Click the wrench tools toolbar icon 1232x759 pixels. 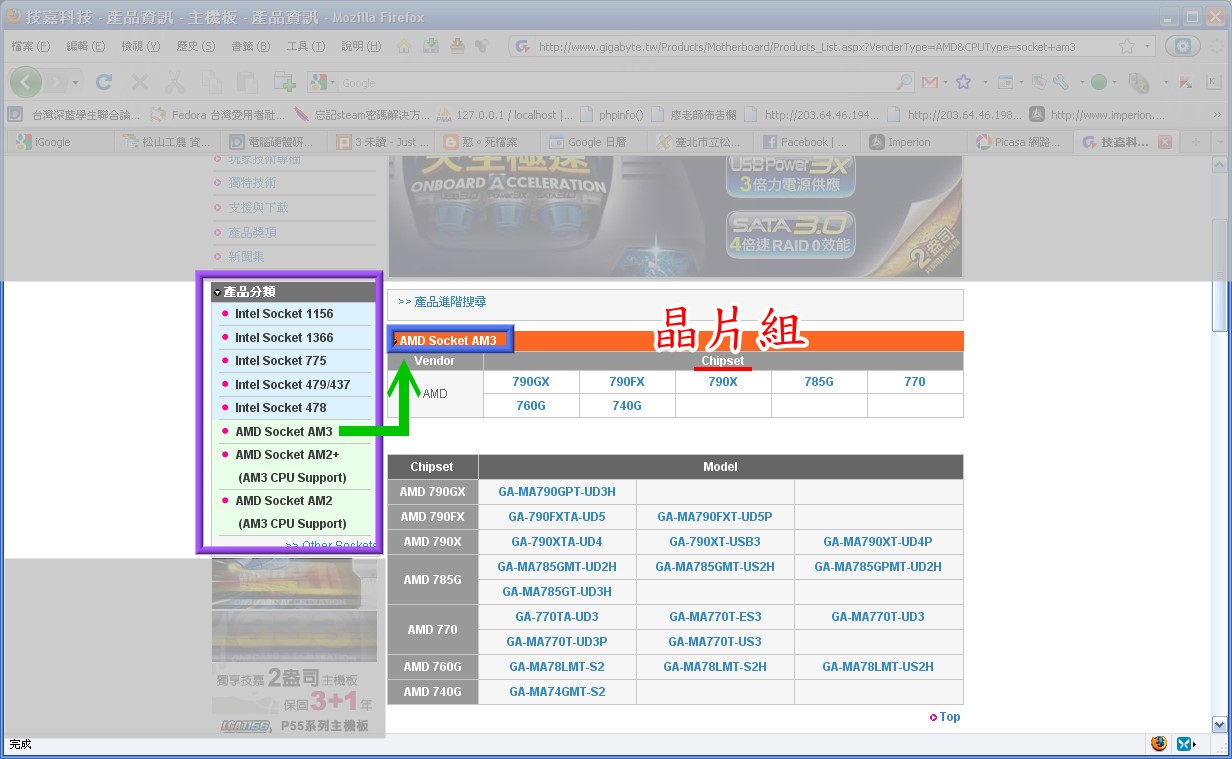[x=1059, y=82]
